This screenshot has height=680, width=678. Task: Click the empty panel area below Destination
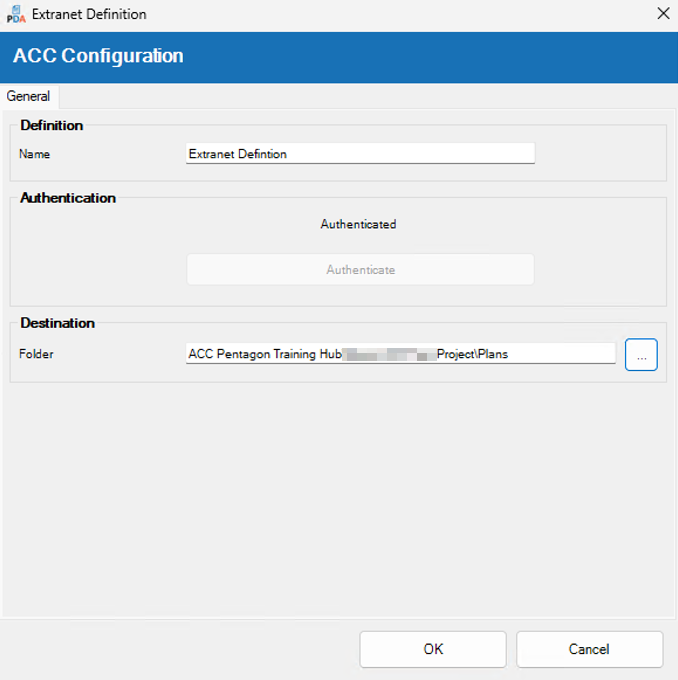pyautogui.click(x=338, y=500)
